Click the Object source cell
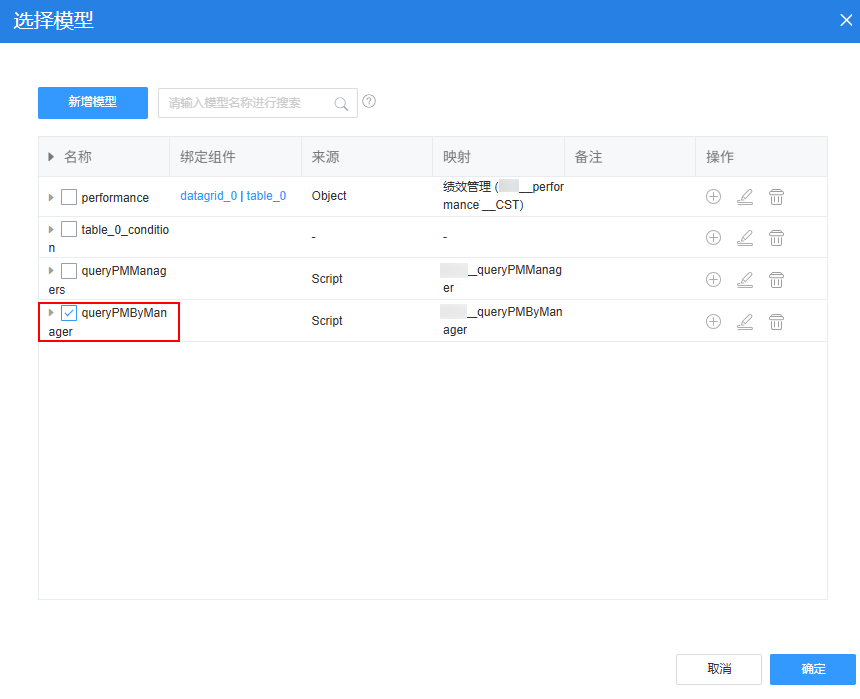Image resolution: width=860 pixels, height=699 pixels. 329,196
